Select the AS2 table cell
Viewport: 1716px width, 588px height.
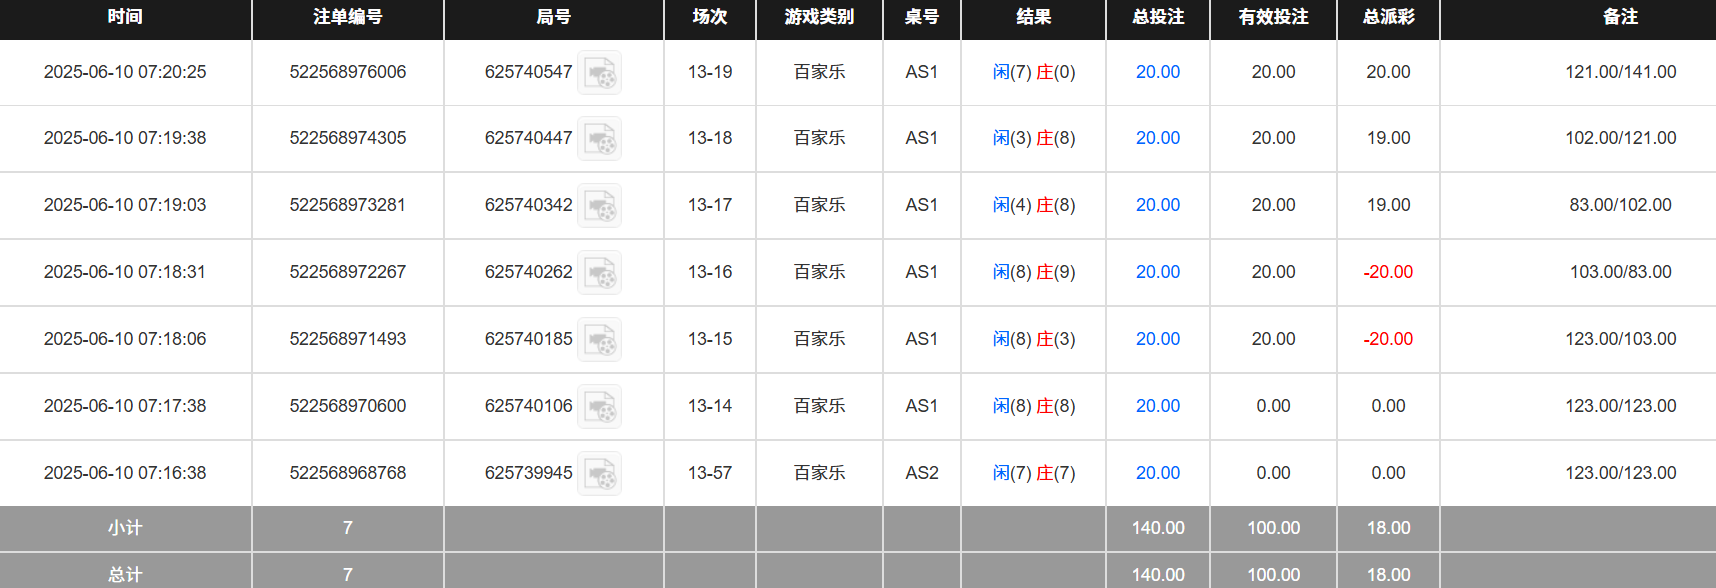(x=921, y=473)
